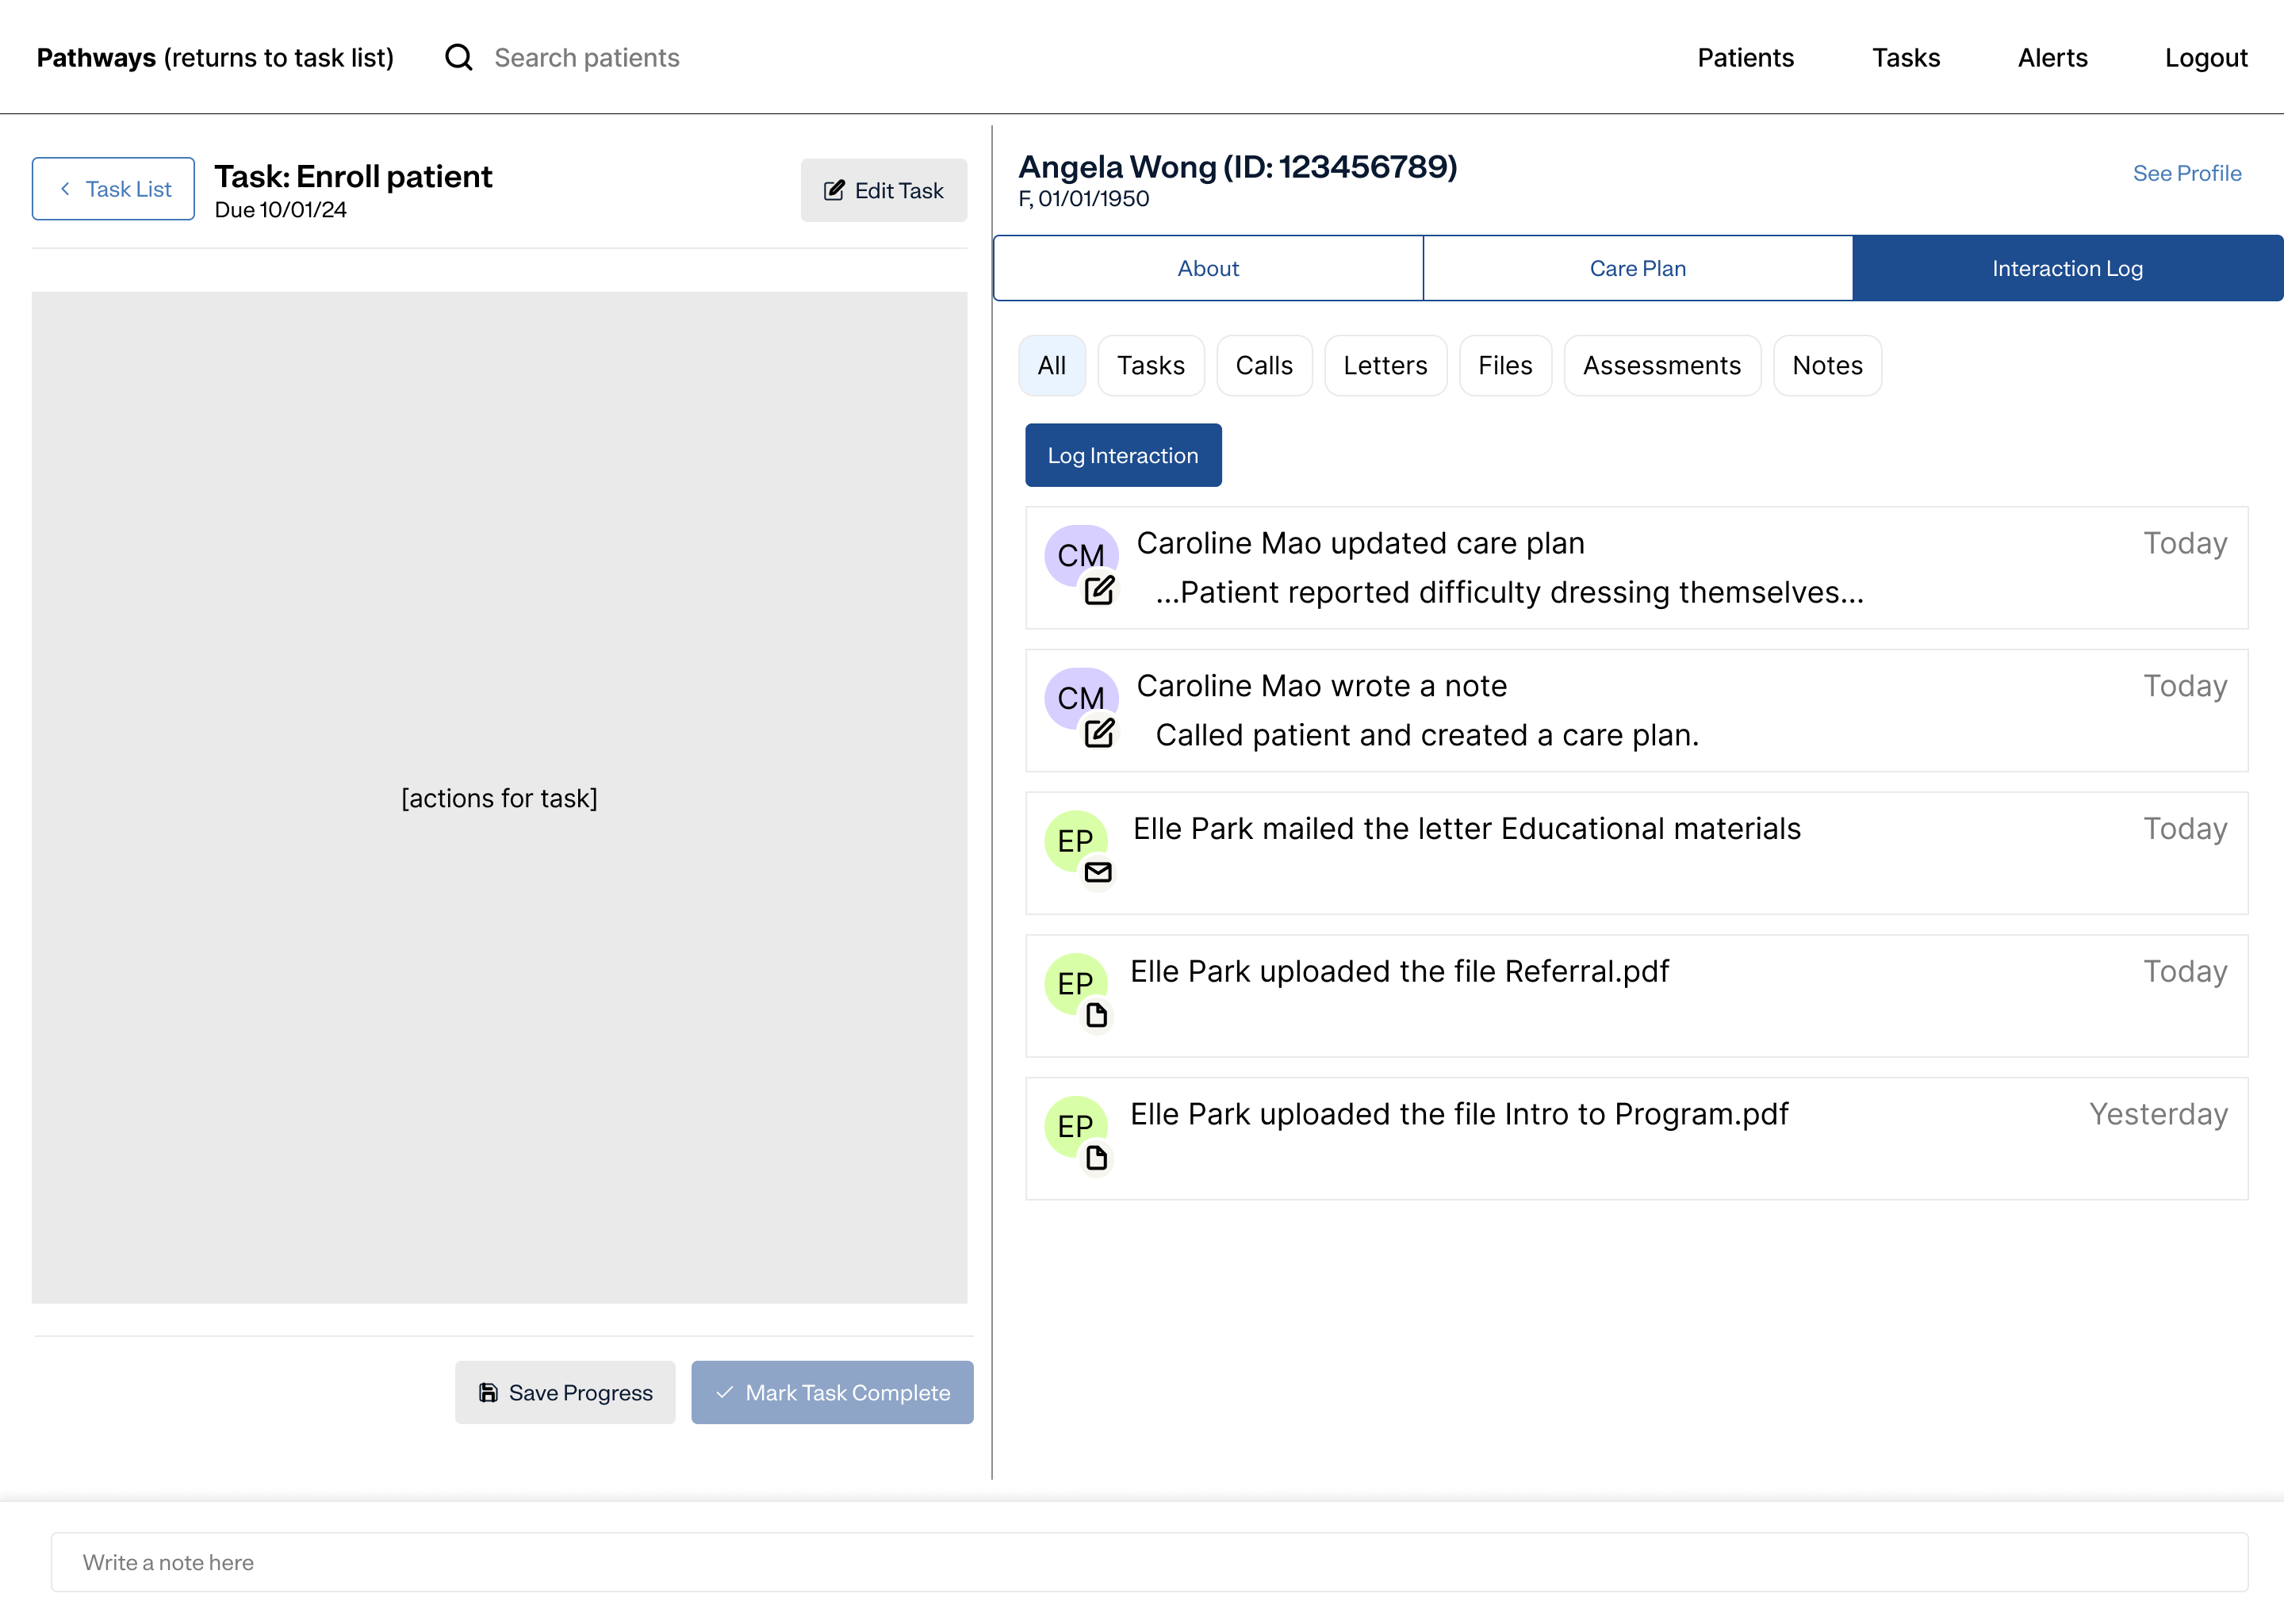2284x1624 pixels.
Task: Click the Pathways logo link
Action: click(x=215, y=57)
